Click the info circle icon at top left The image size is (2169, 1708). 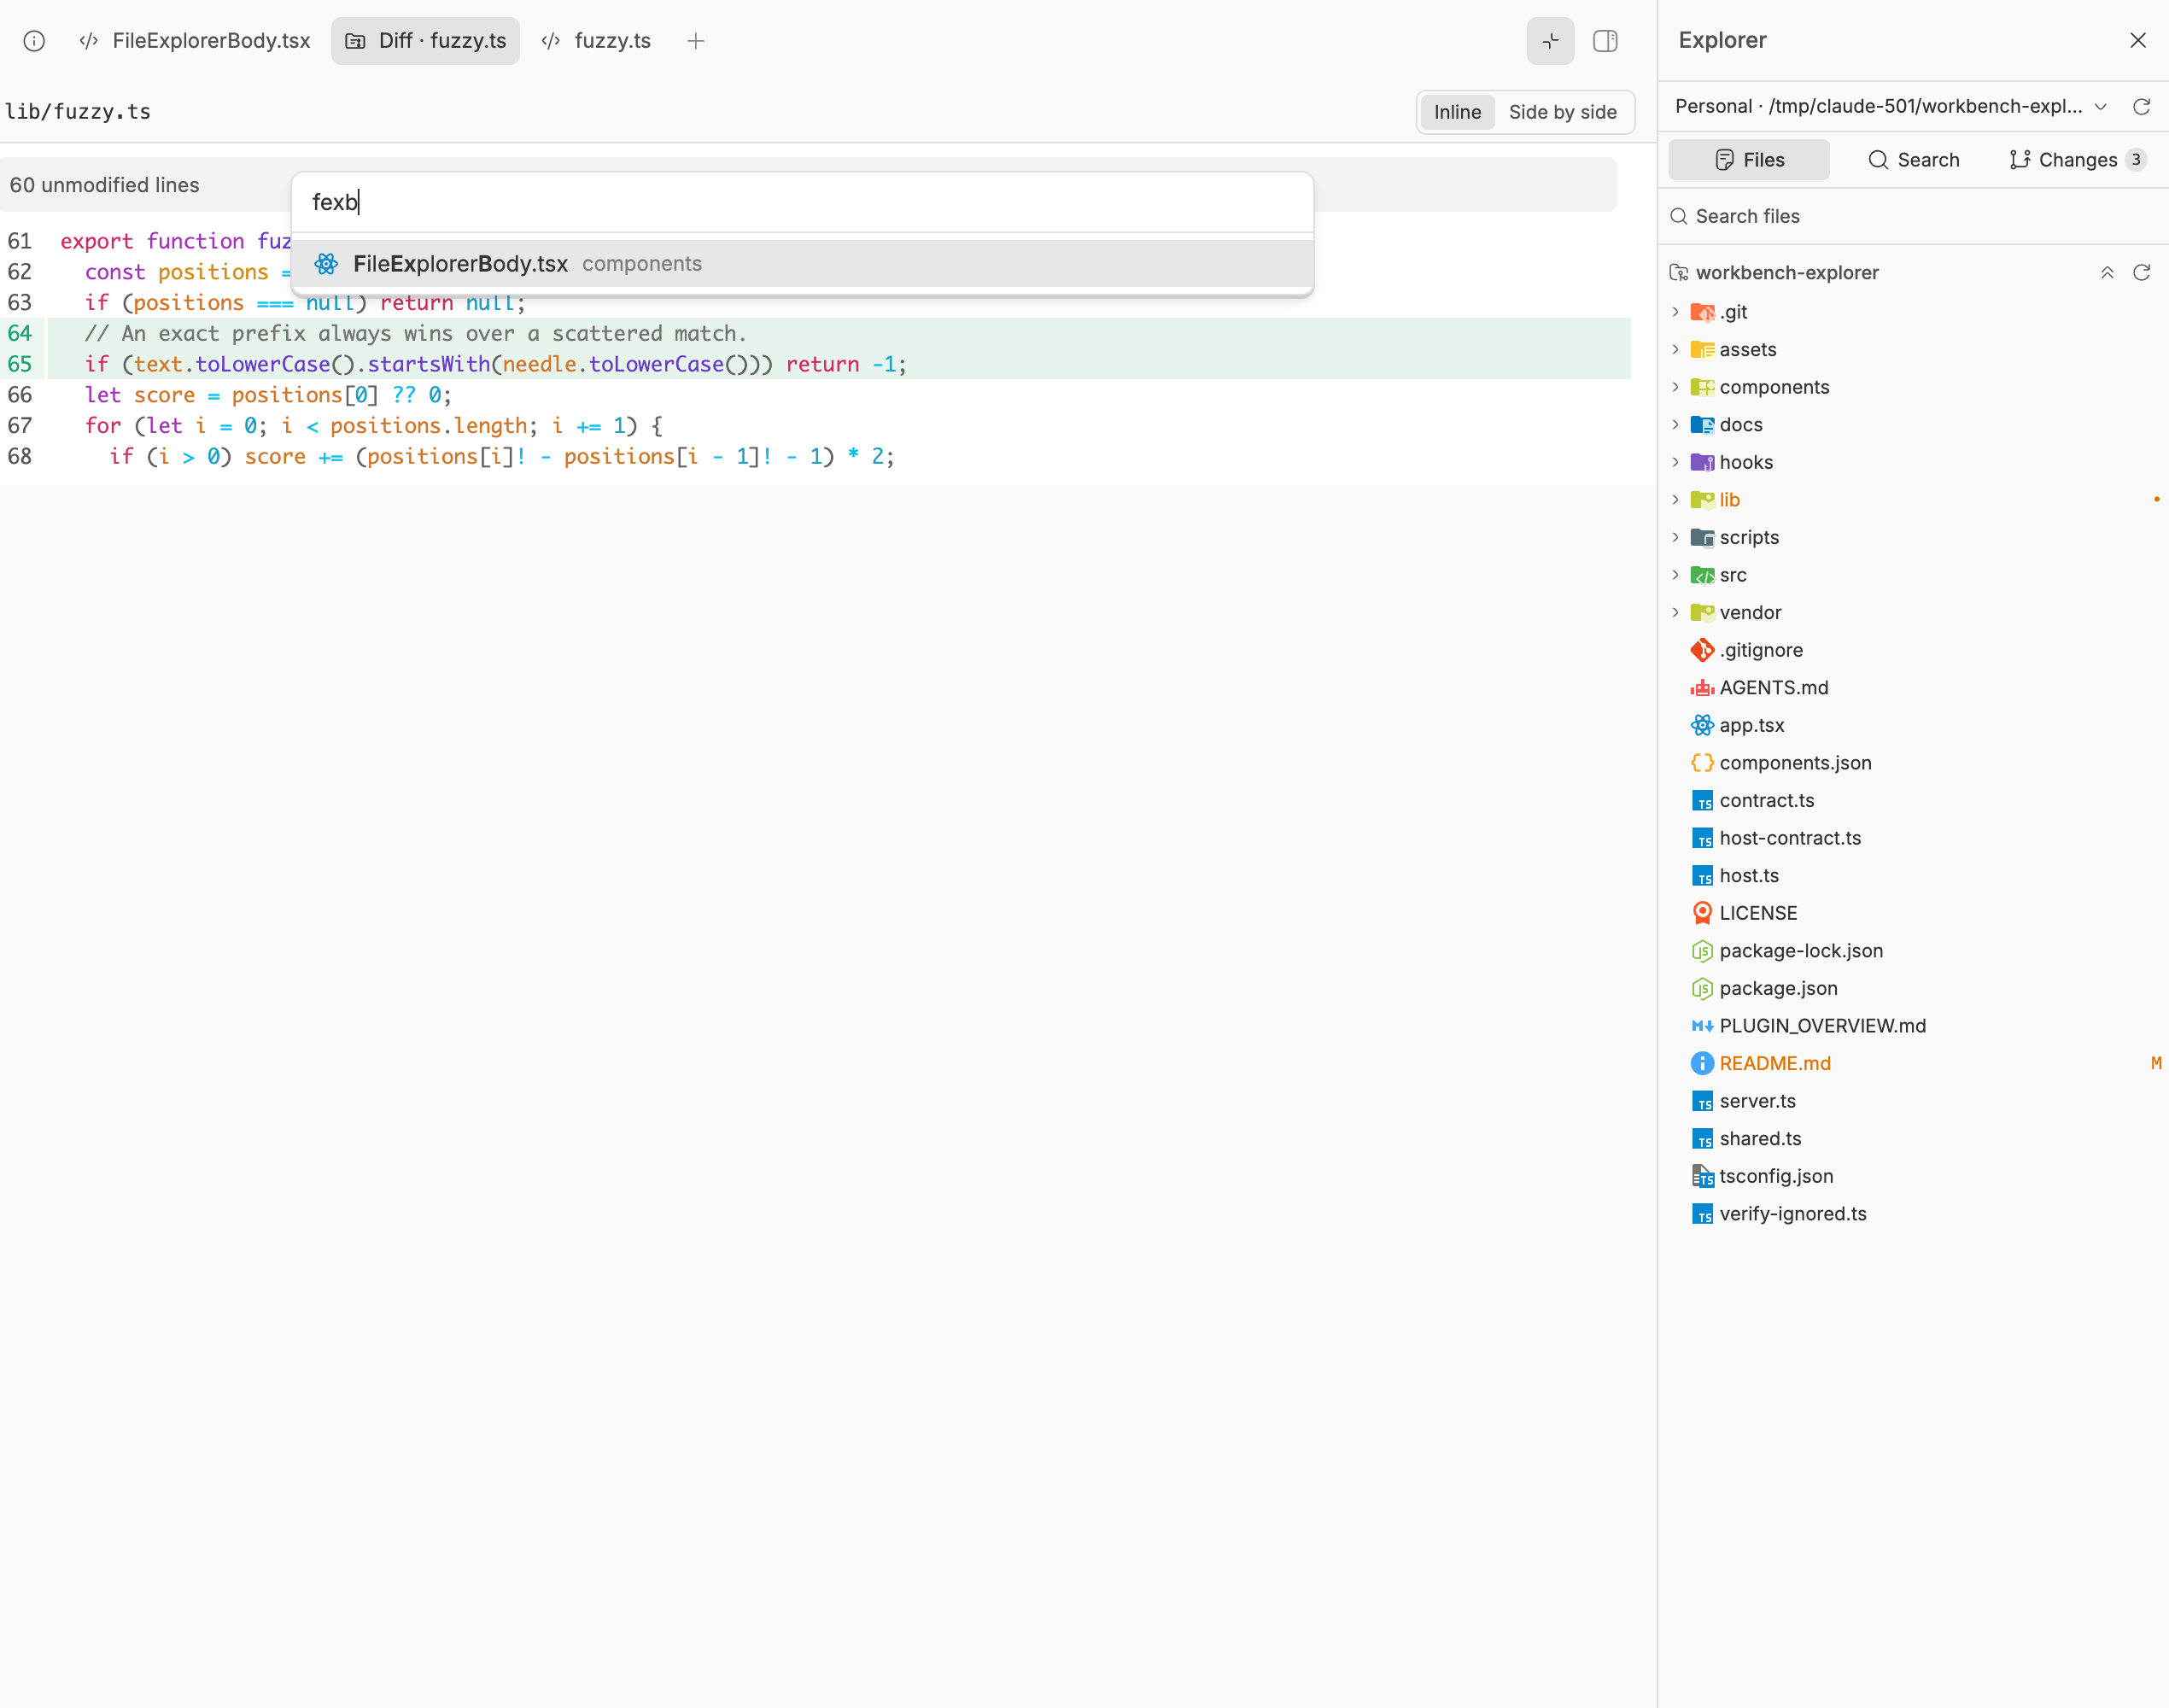click(34, 41)
